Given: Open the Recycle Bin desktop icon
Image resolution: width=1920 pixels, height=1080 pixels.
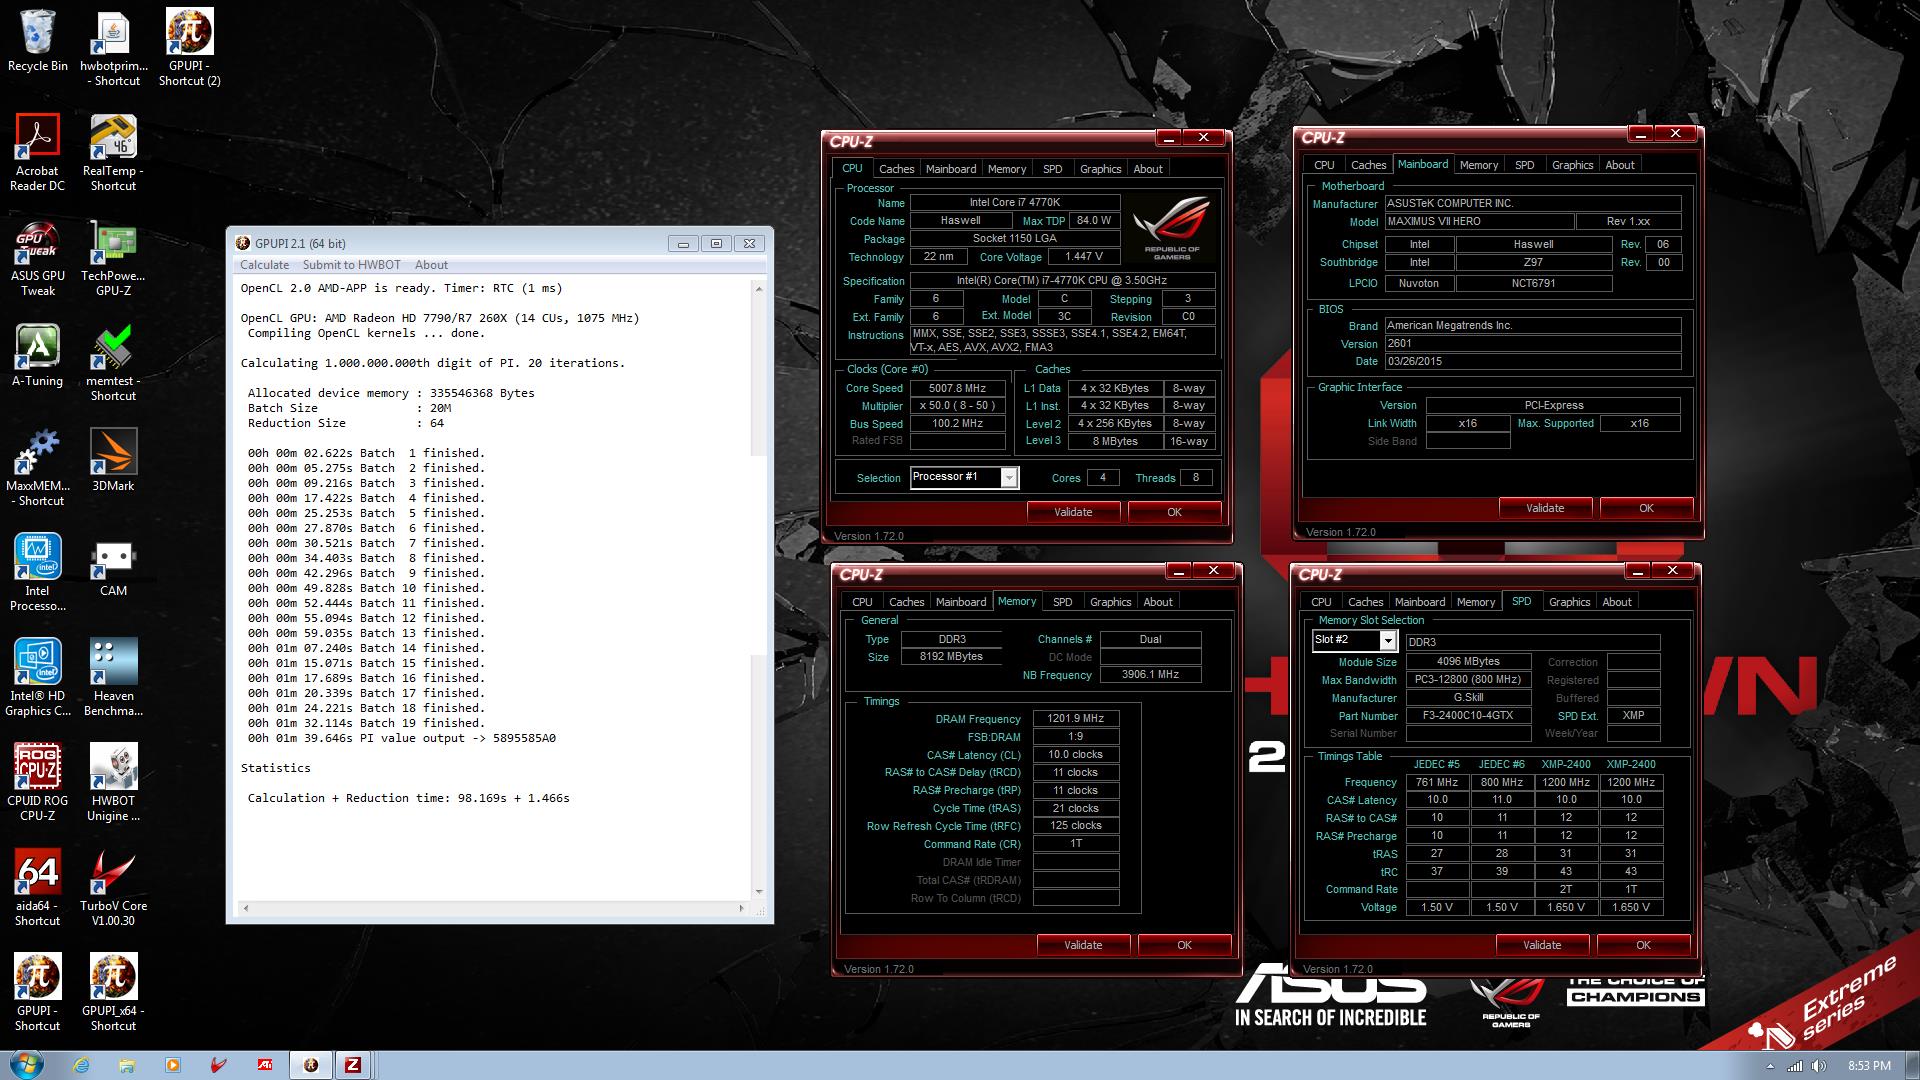Looking at the screenshot, I should [x=38, y=41].
